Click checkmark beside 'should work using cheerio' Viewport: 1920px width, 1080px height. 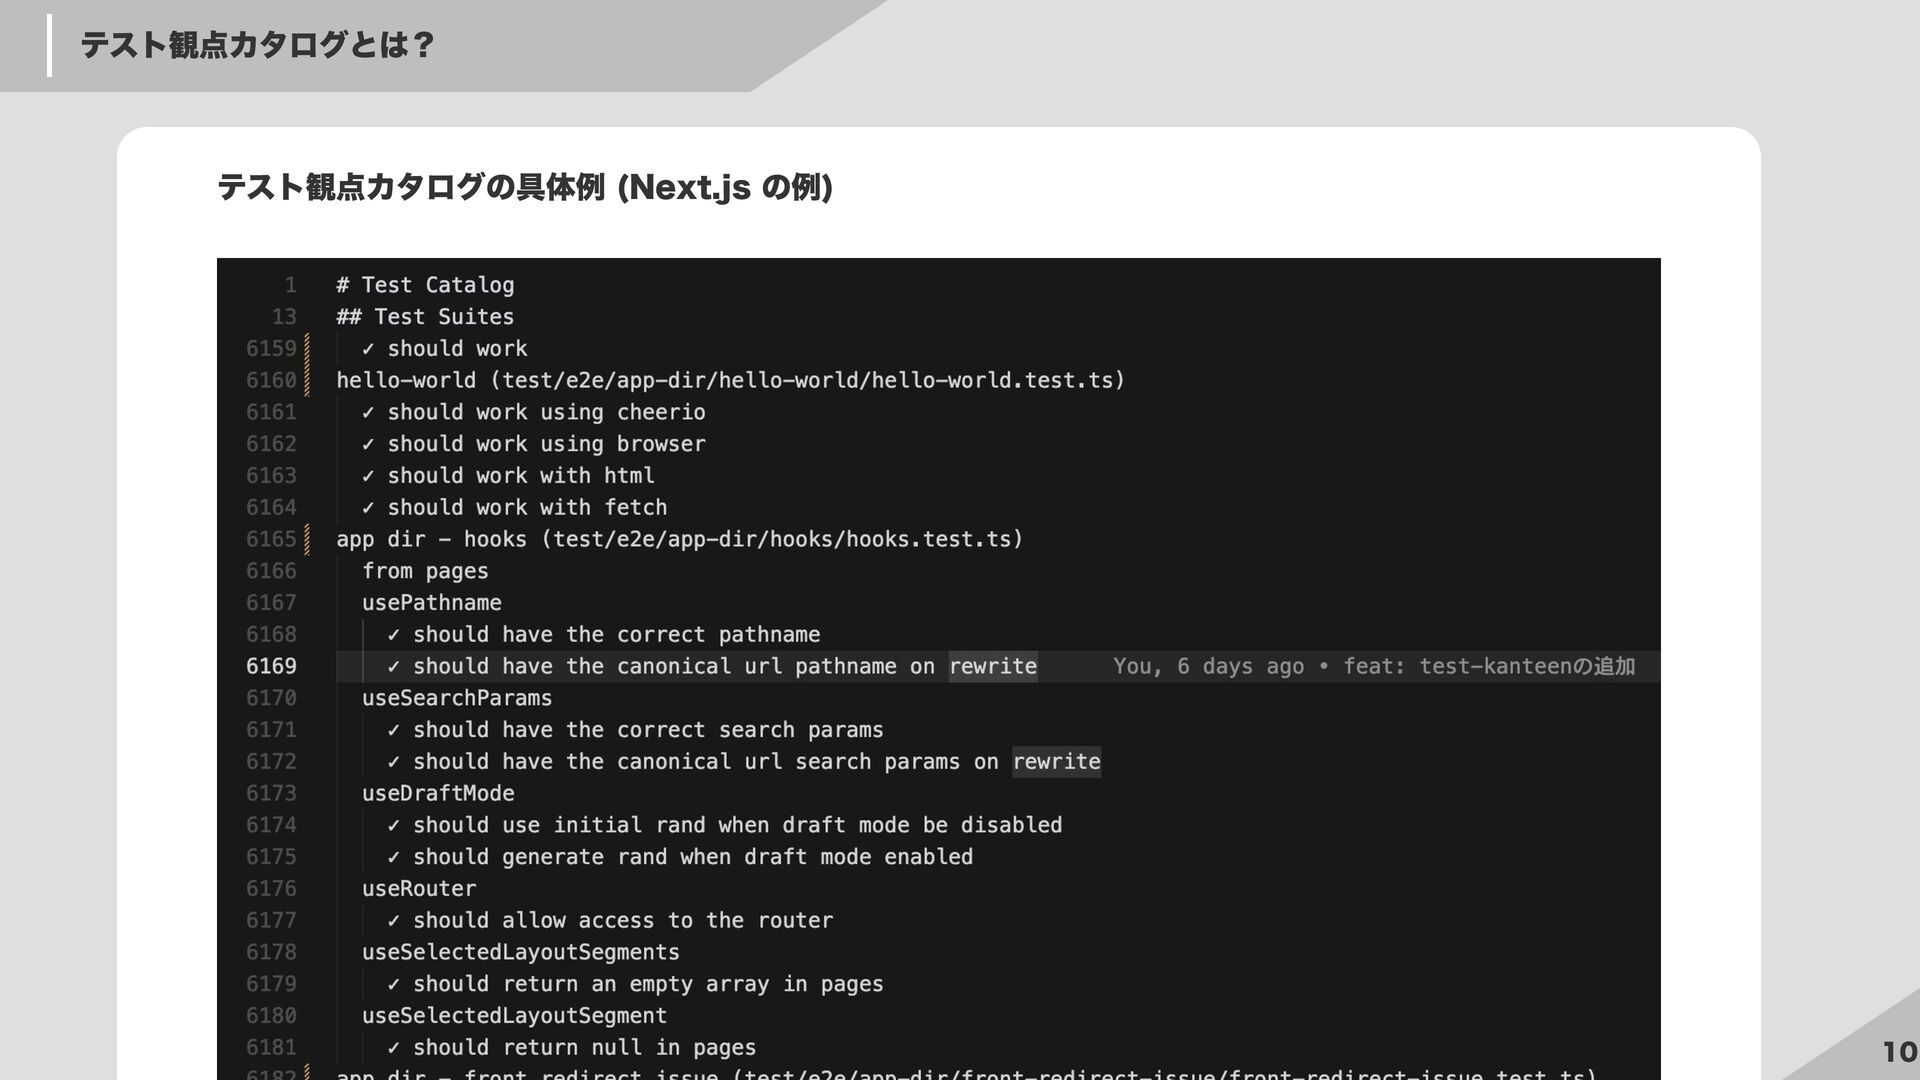click(x=368, y=412)
